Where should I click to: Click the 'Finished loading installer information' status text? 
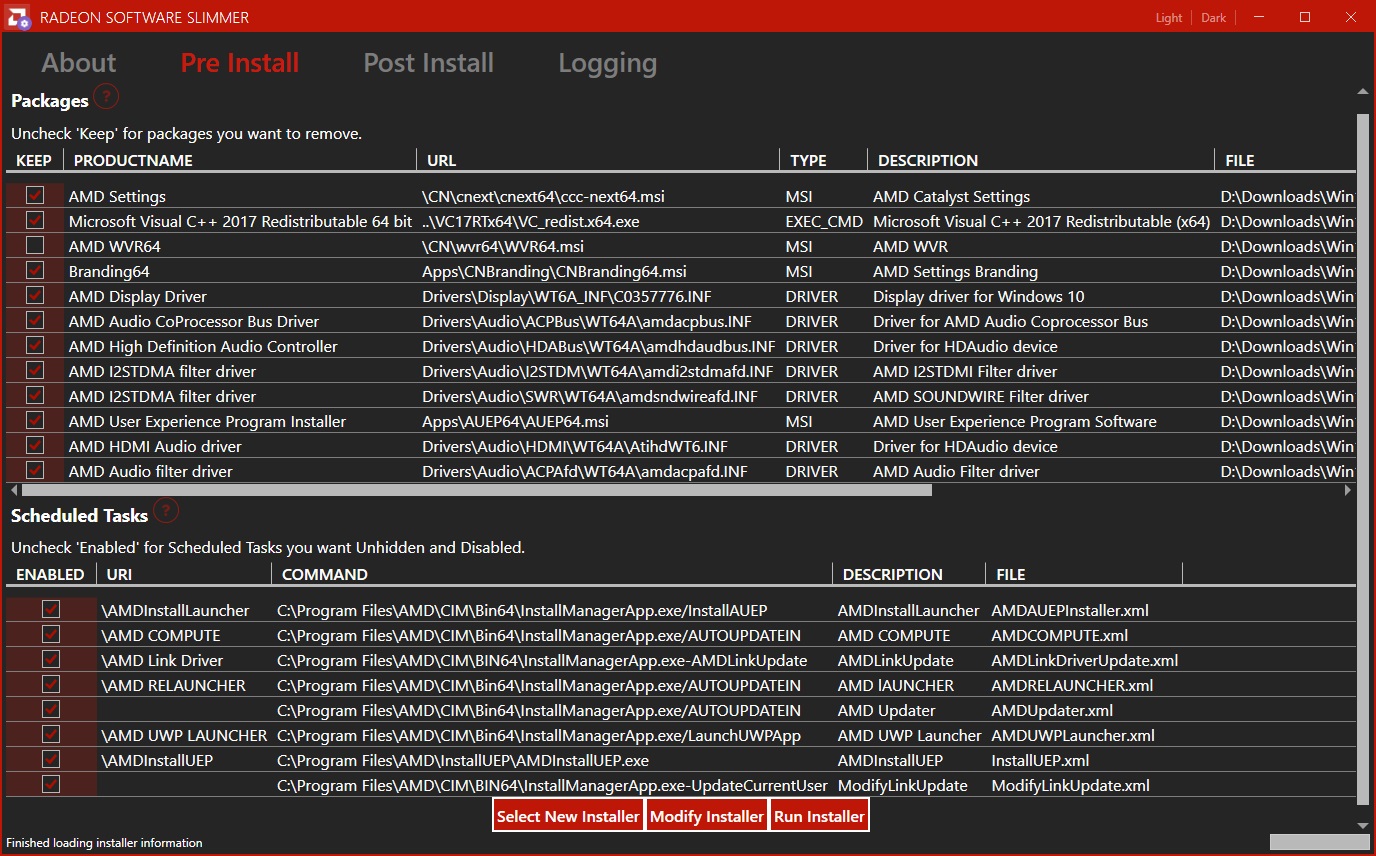pos(105,843)
